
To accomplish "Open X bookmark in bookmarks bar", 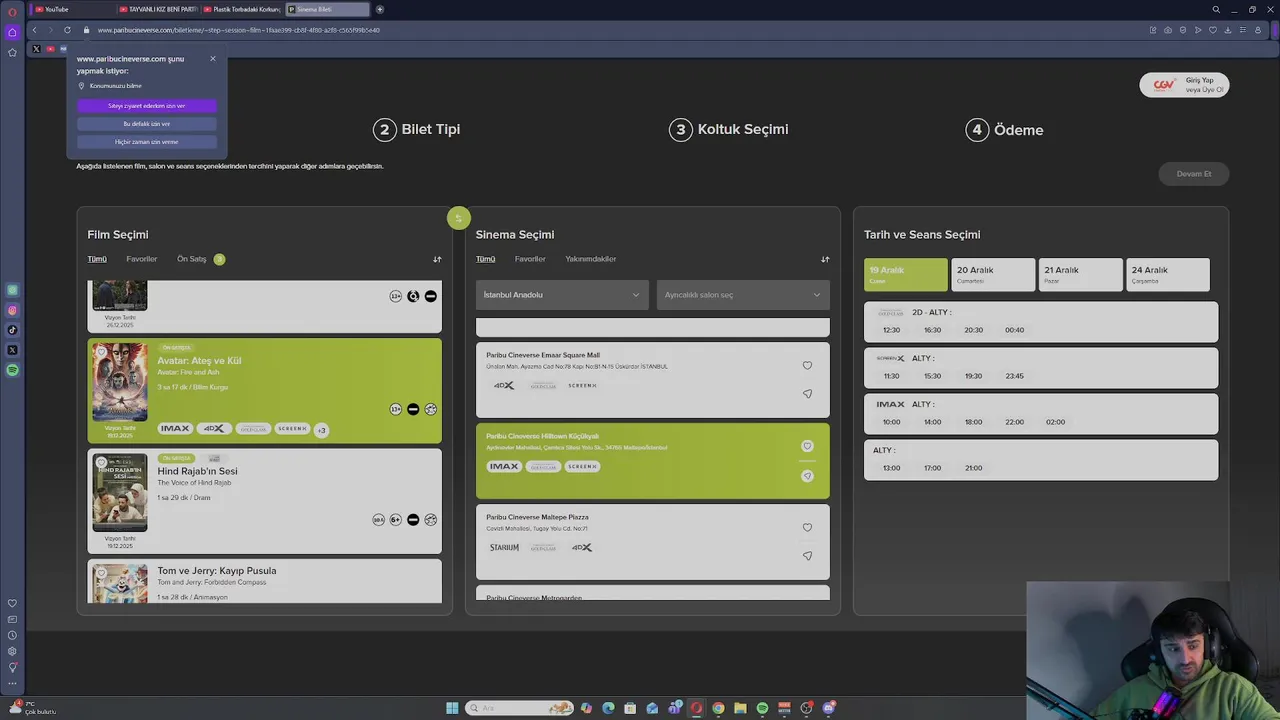I will click(37, 49).
